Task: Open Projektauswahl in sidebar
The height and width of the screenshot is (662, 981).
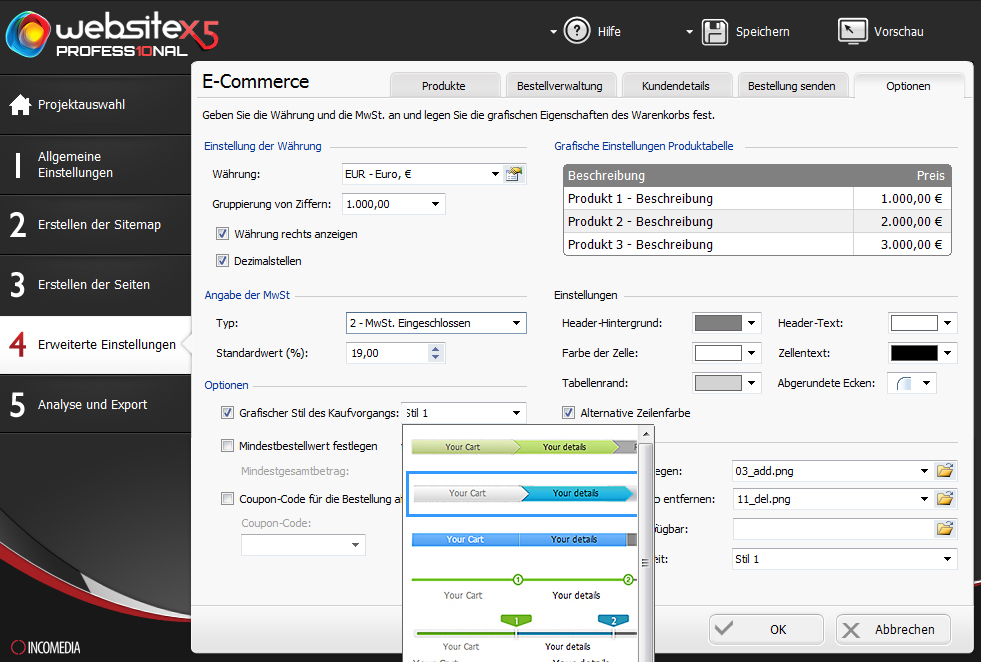Action: point(95,104)
